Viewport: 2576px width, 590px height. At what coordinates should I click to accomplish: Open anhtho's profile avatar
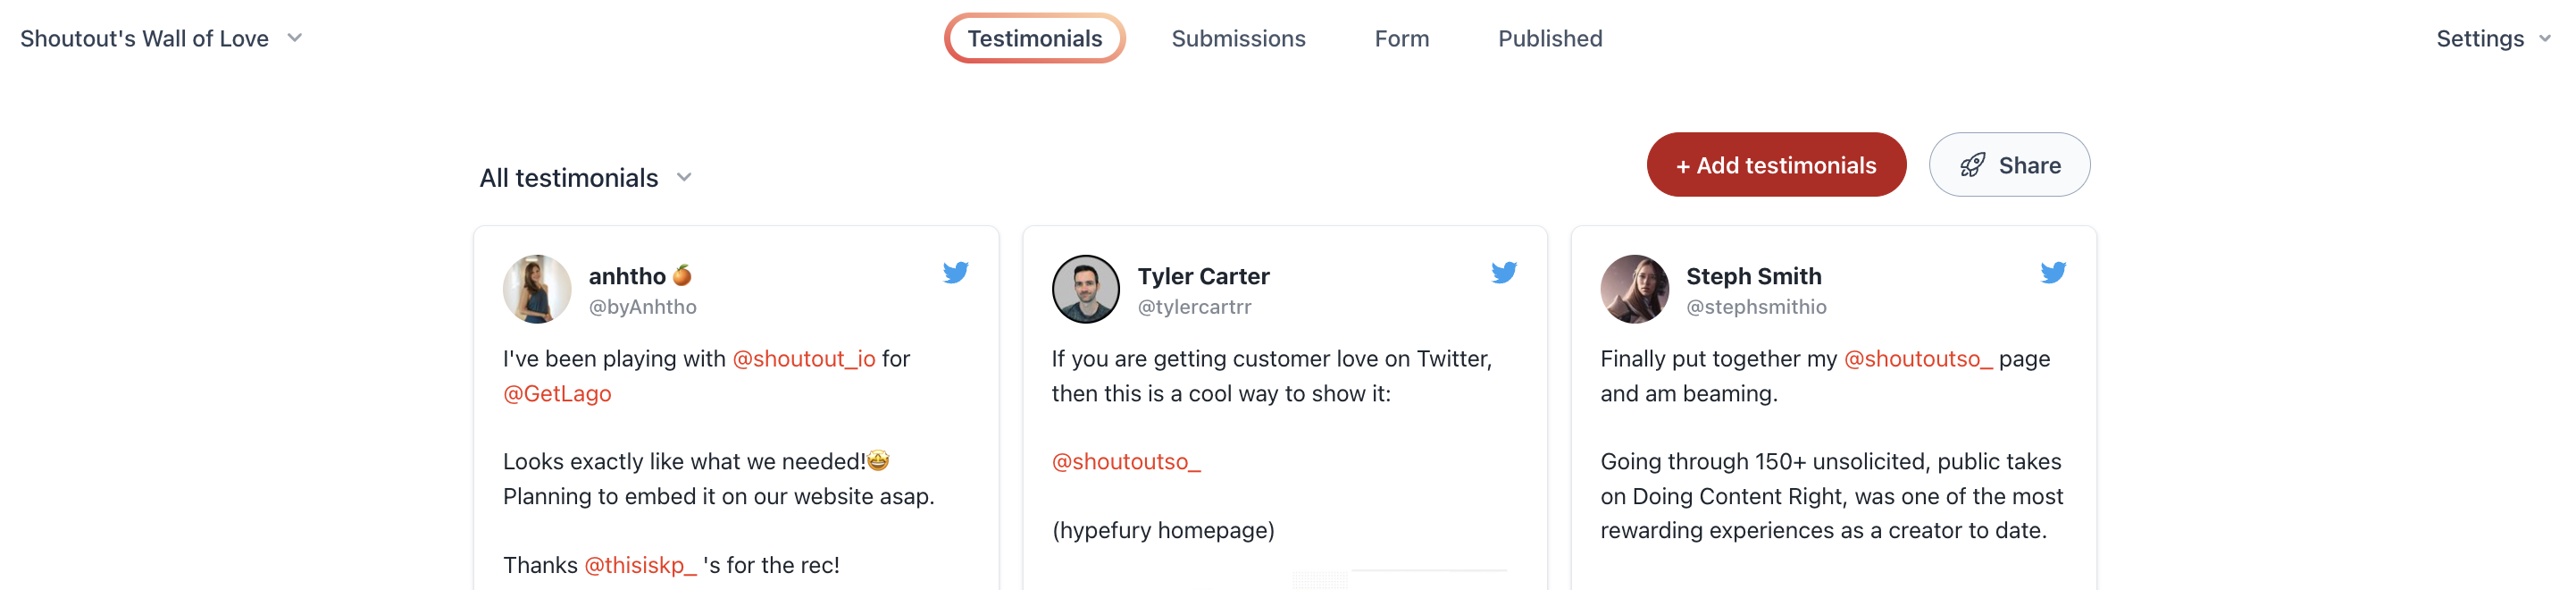point(537,289)
